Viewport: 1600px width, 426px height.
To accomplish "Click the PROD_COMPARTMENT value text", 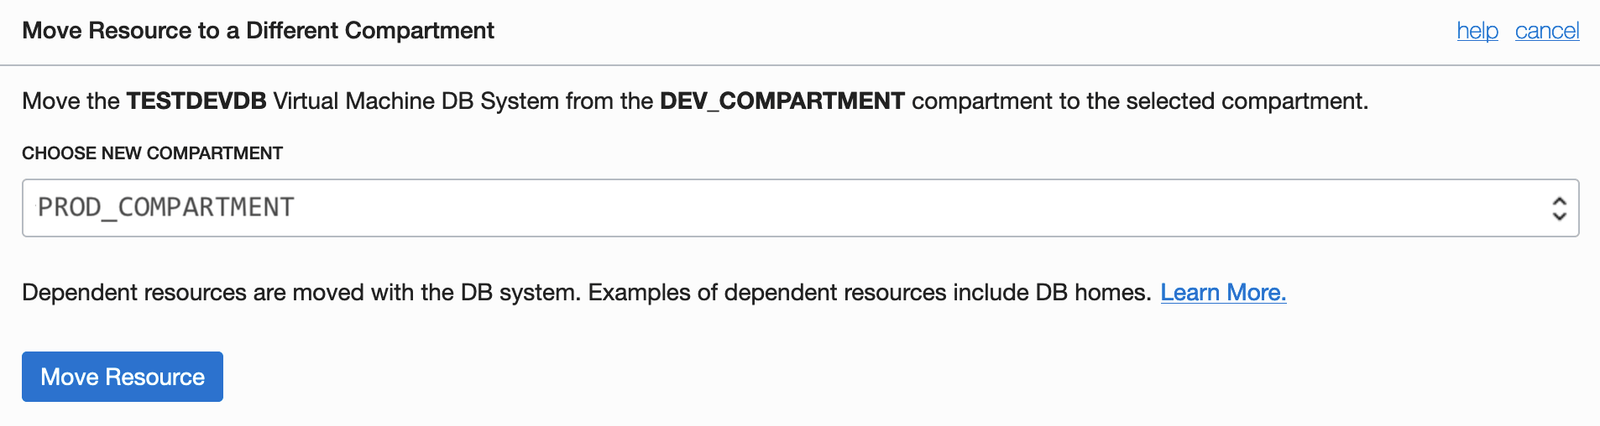I will tap(166, 208).
